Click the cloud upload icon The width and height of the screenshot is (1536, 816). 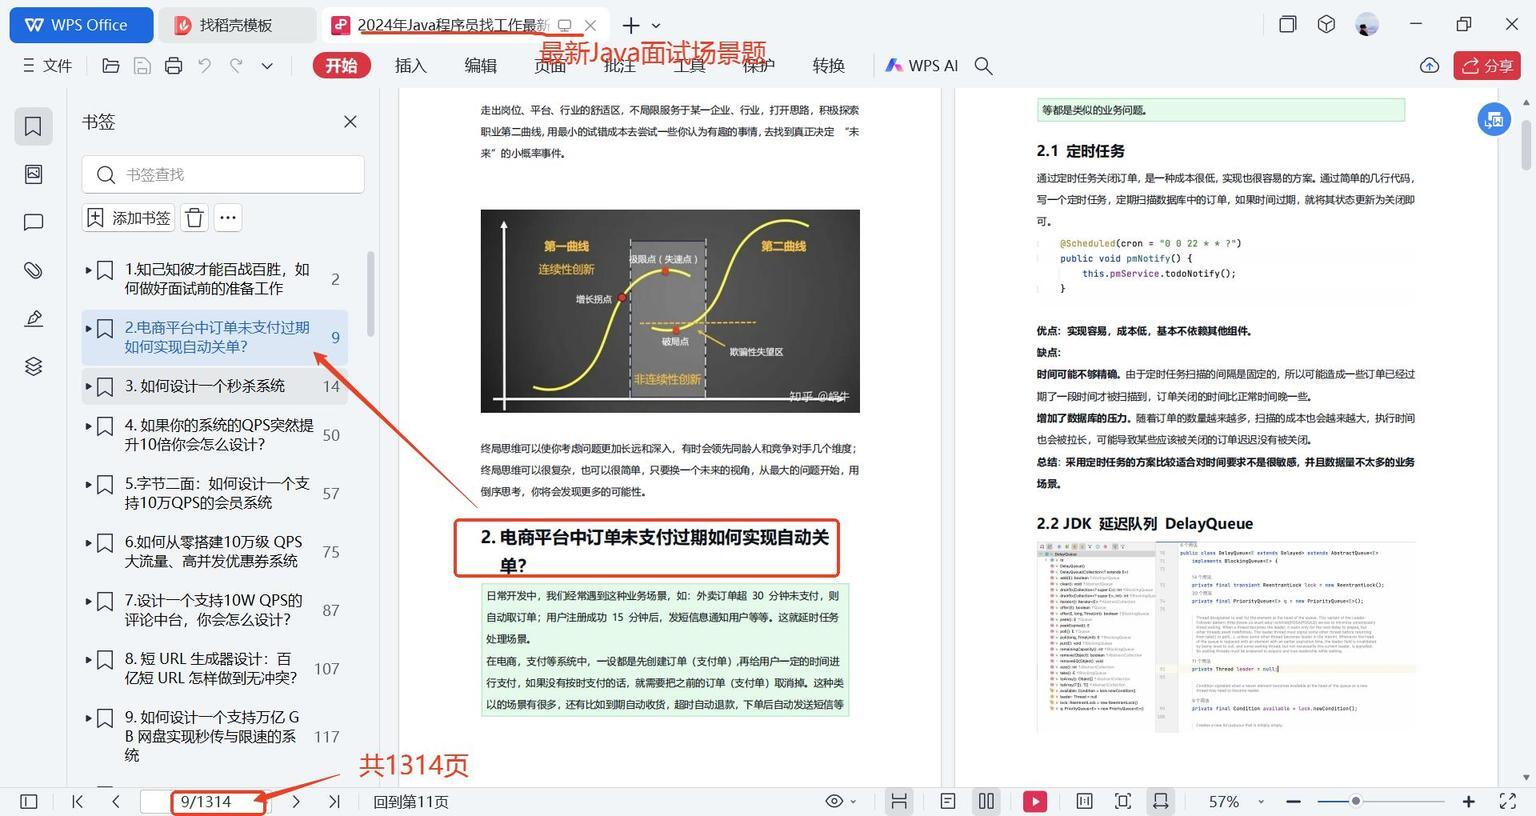click(1429, 66)
